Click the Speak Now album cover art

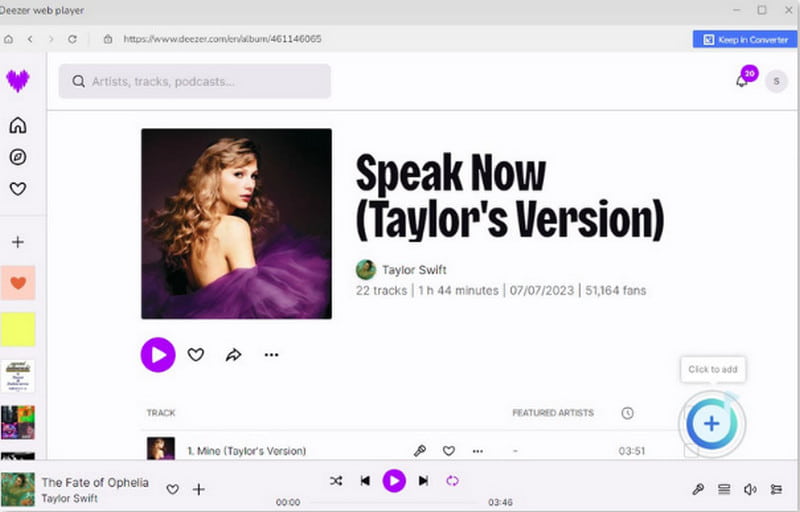pos(236,224)
